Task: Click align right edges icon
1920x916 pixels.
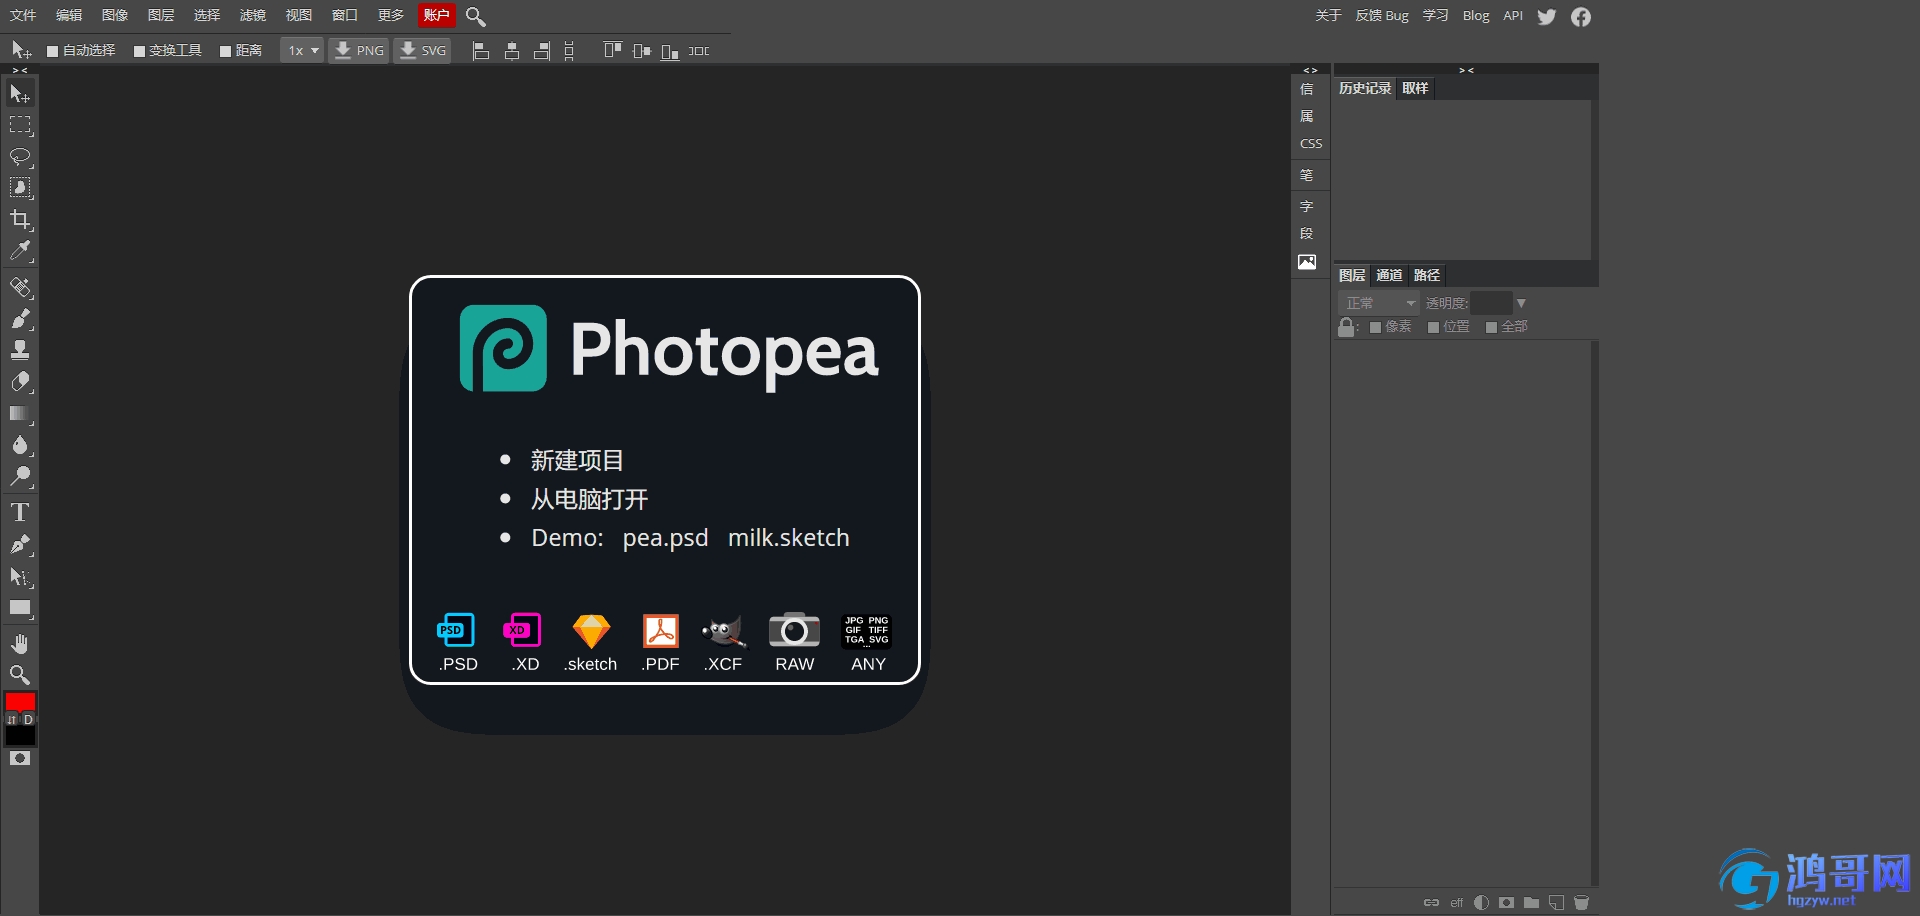Action: coord(542,51)
